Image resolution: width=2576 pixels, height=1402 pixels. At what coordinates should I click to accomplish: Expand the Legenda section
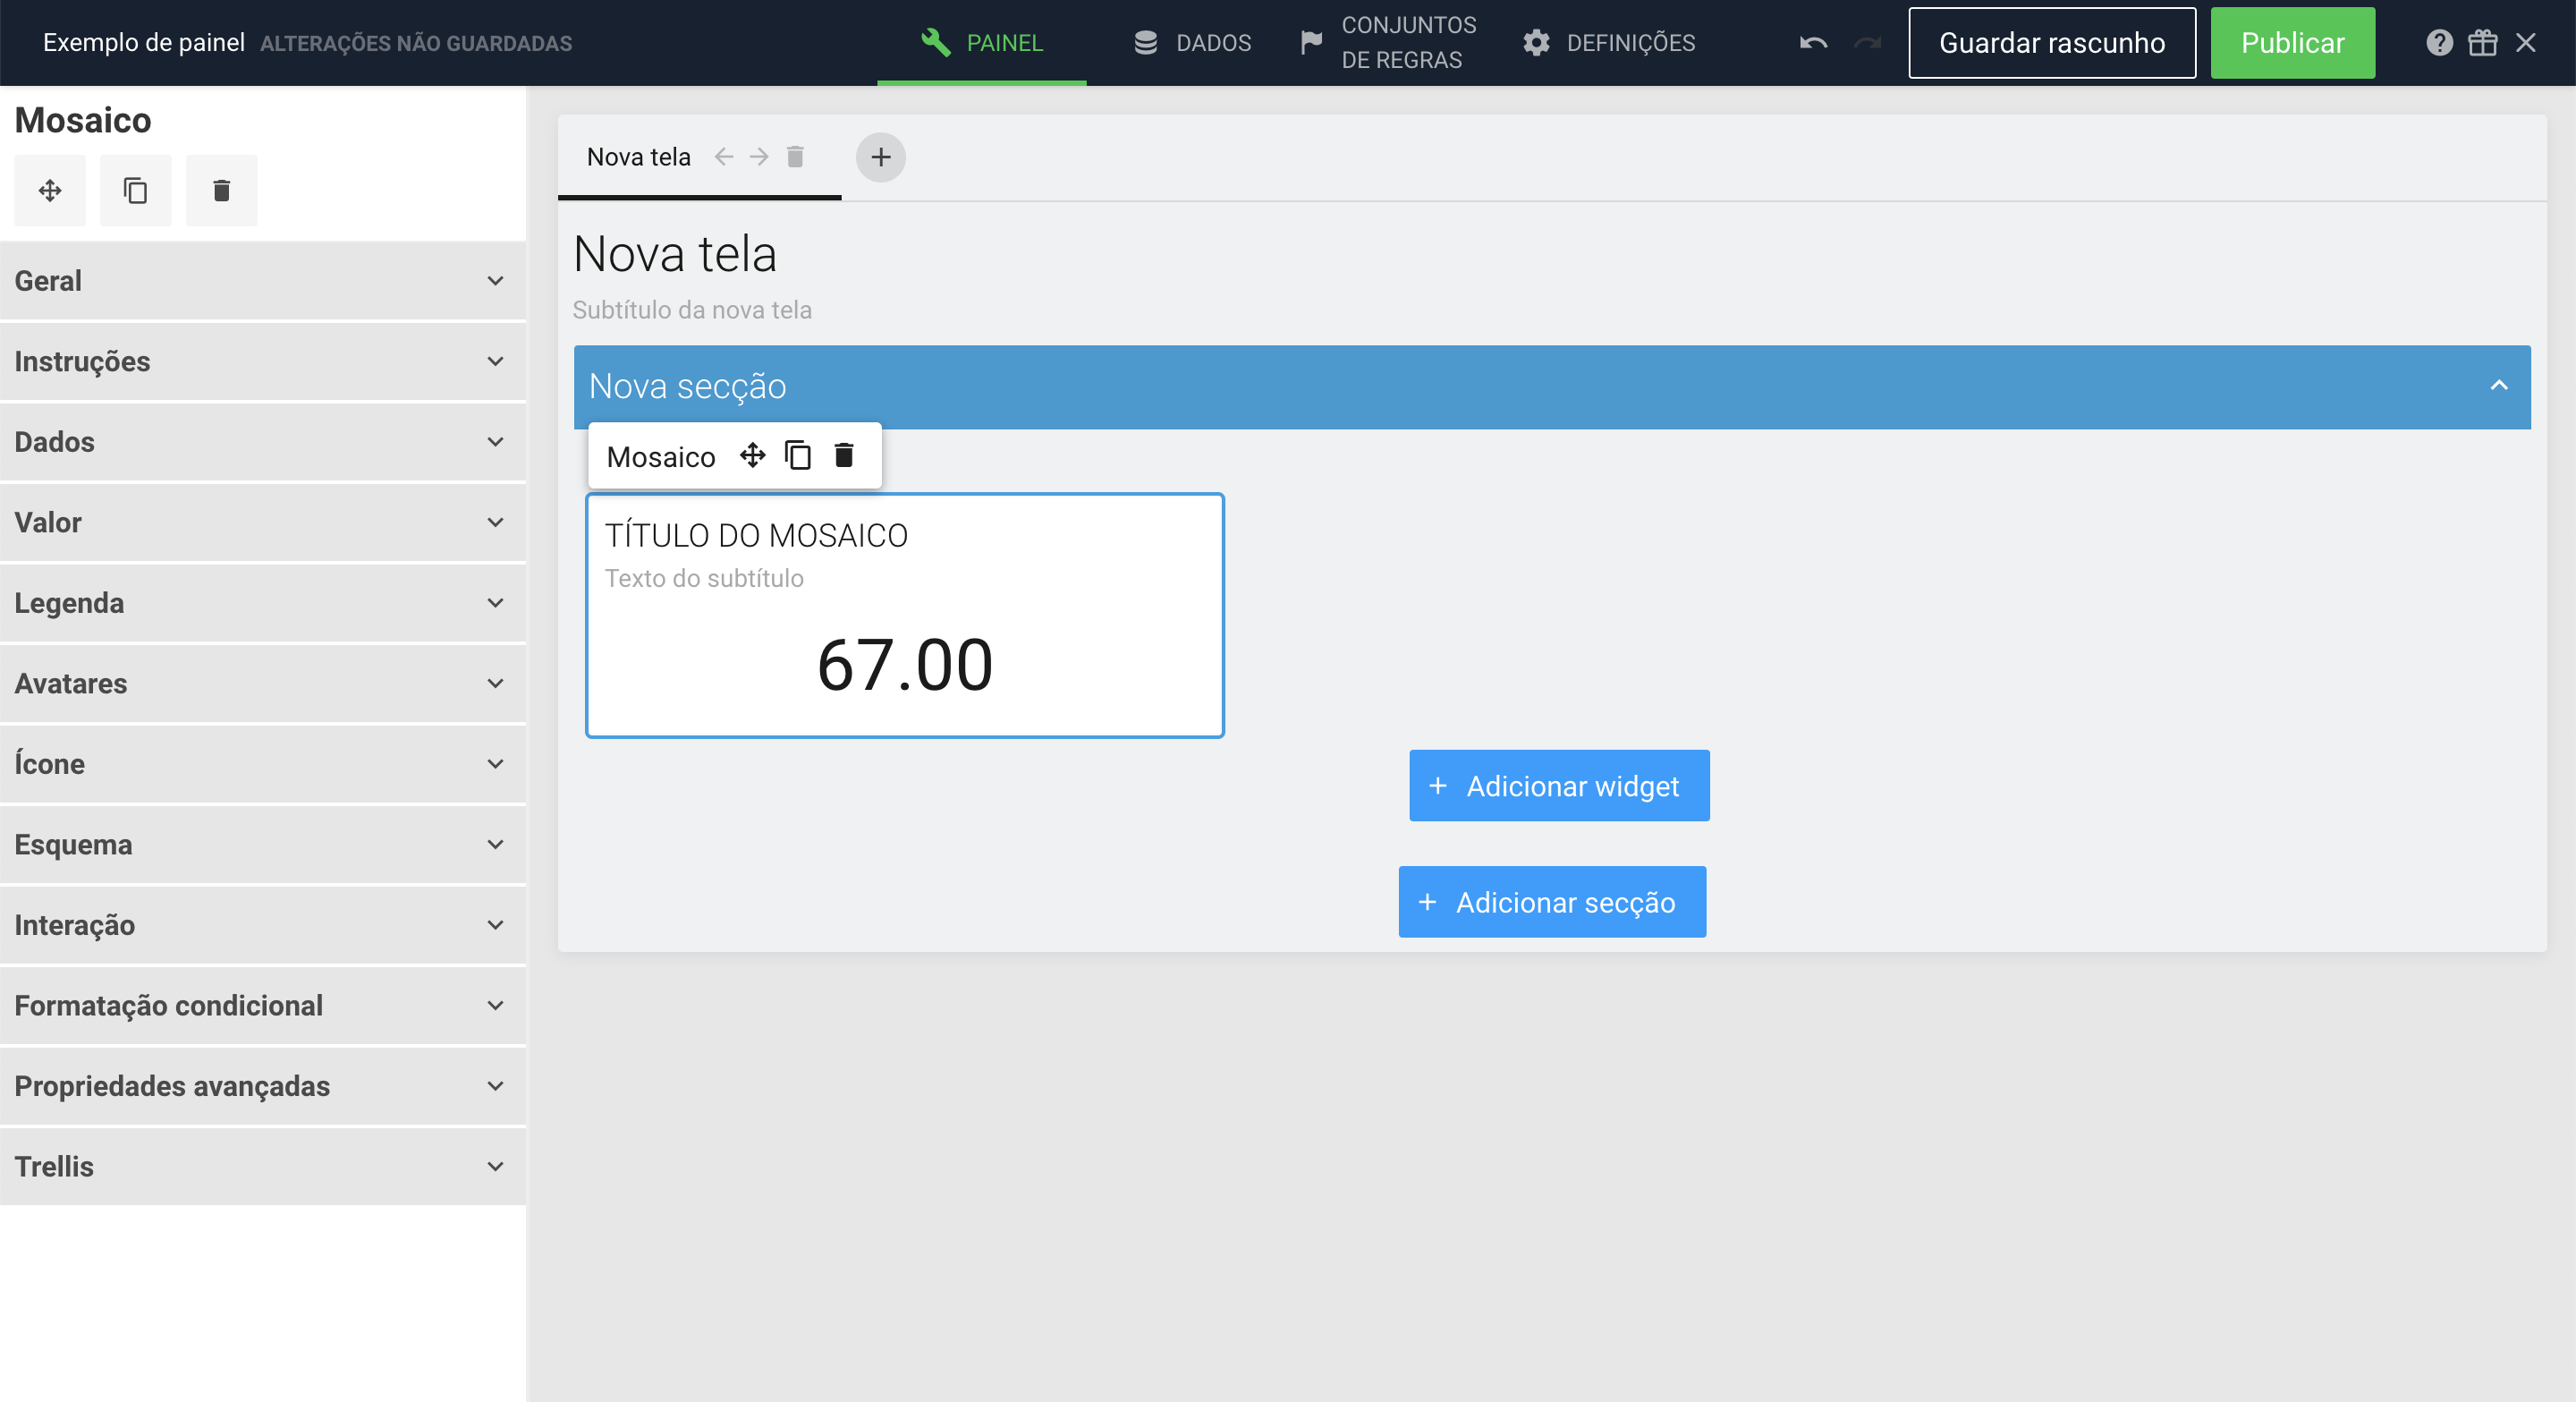263,603
